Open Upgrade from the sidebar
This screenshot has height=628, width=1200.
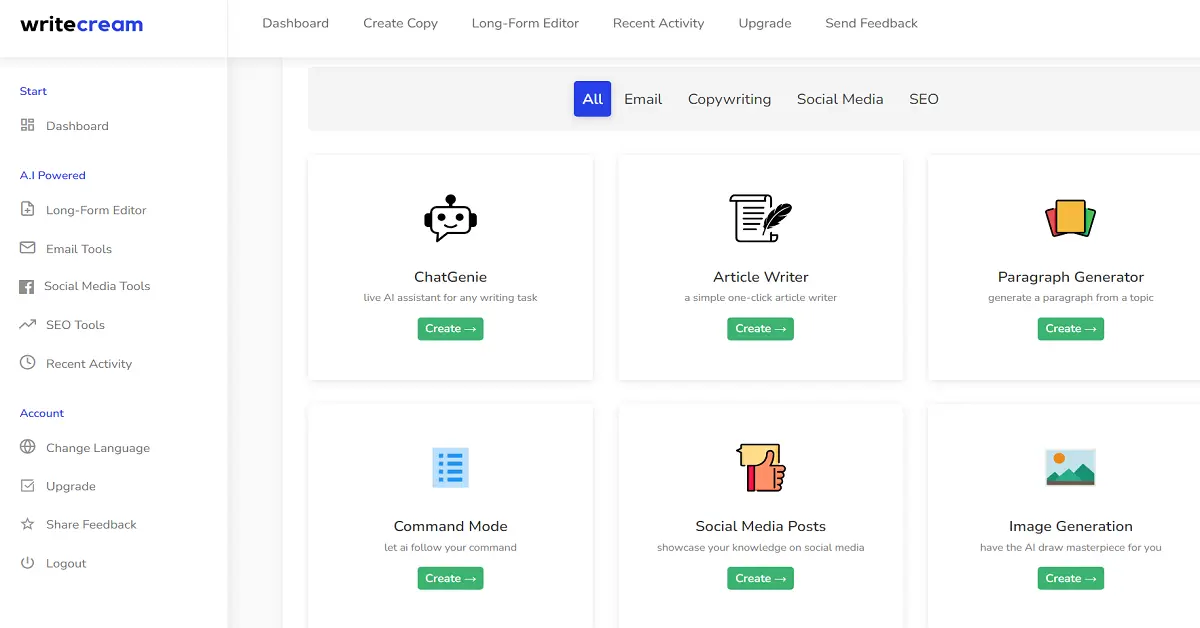[x=69, y=485]
